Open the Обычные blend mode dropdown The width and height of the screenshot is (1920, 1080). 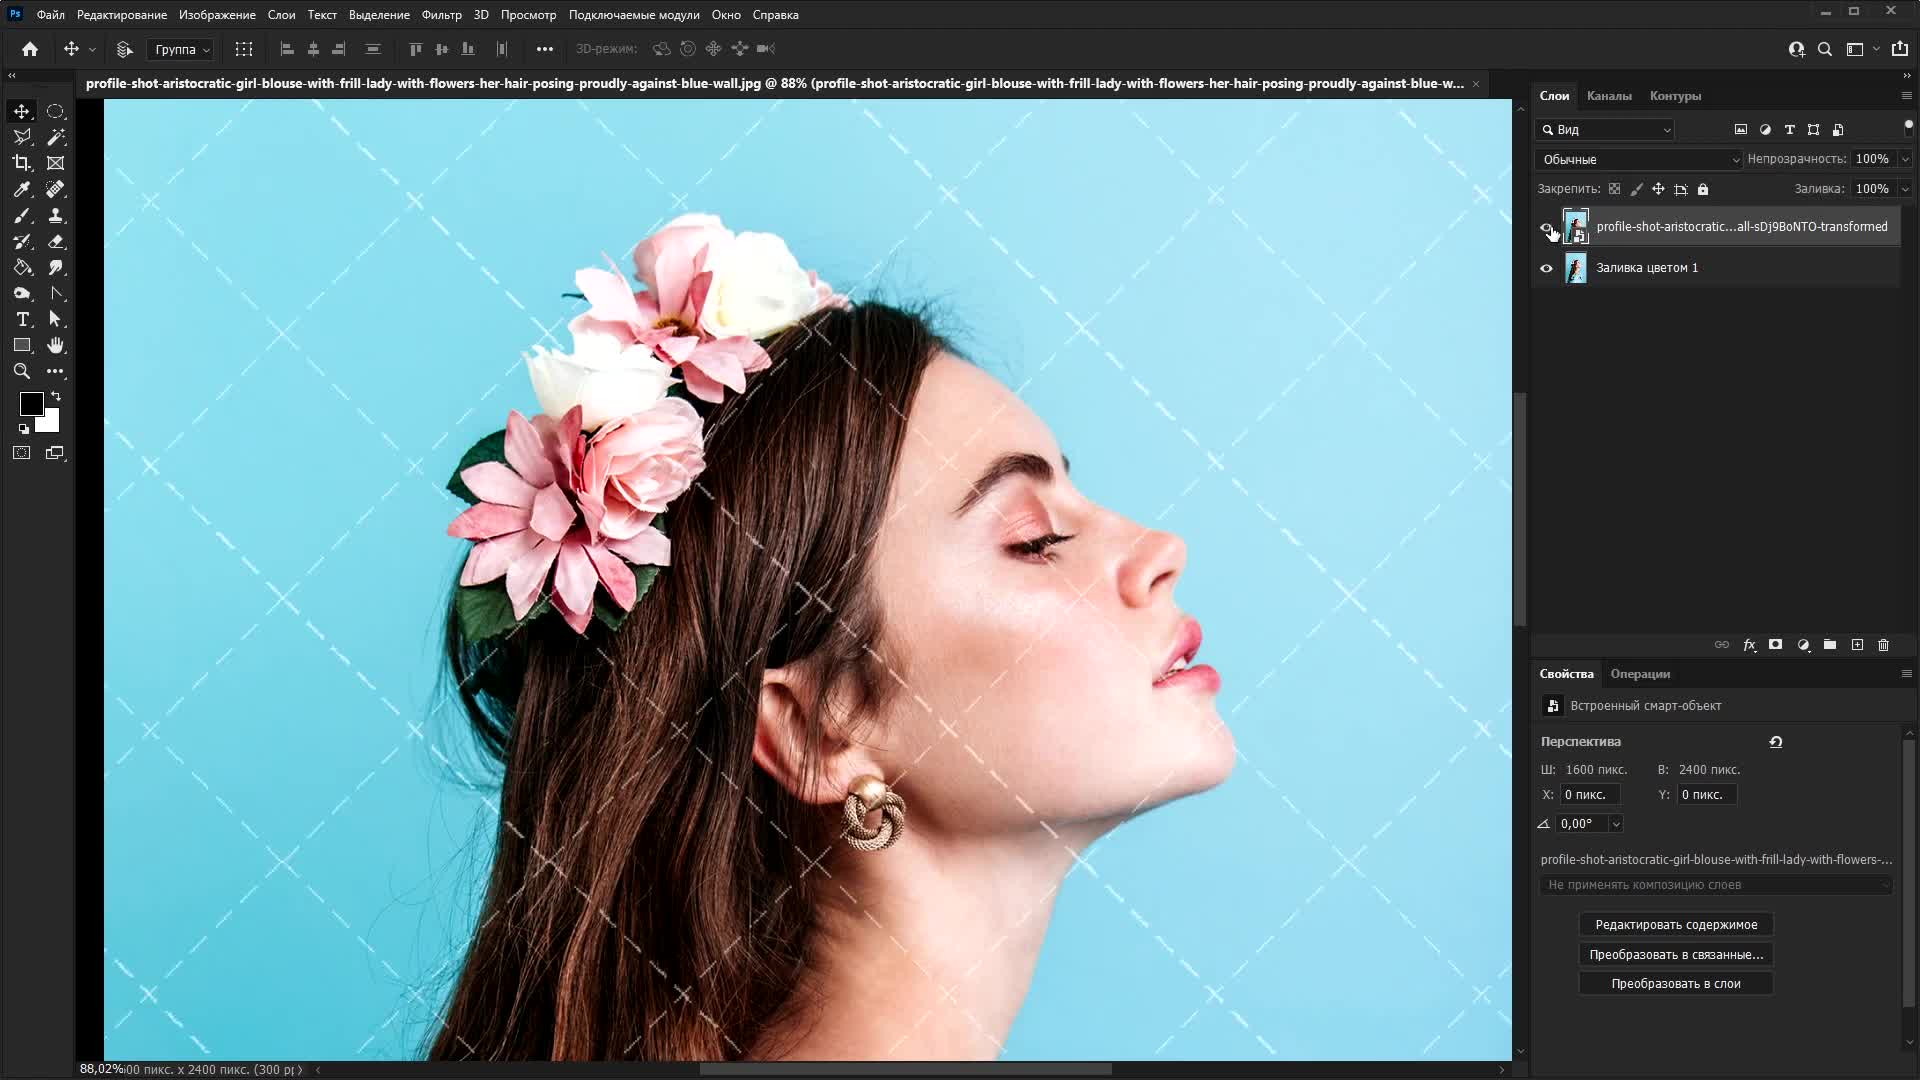pos(1638,159)
